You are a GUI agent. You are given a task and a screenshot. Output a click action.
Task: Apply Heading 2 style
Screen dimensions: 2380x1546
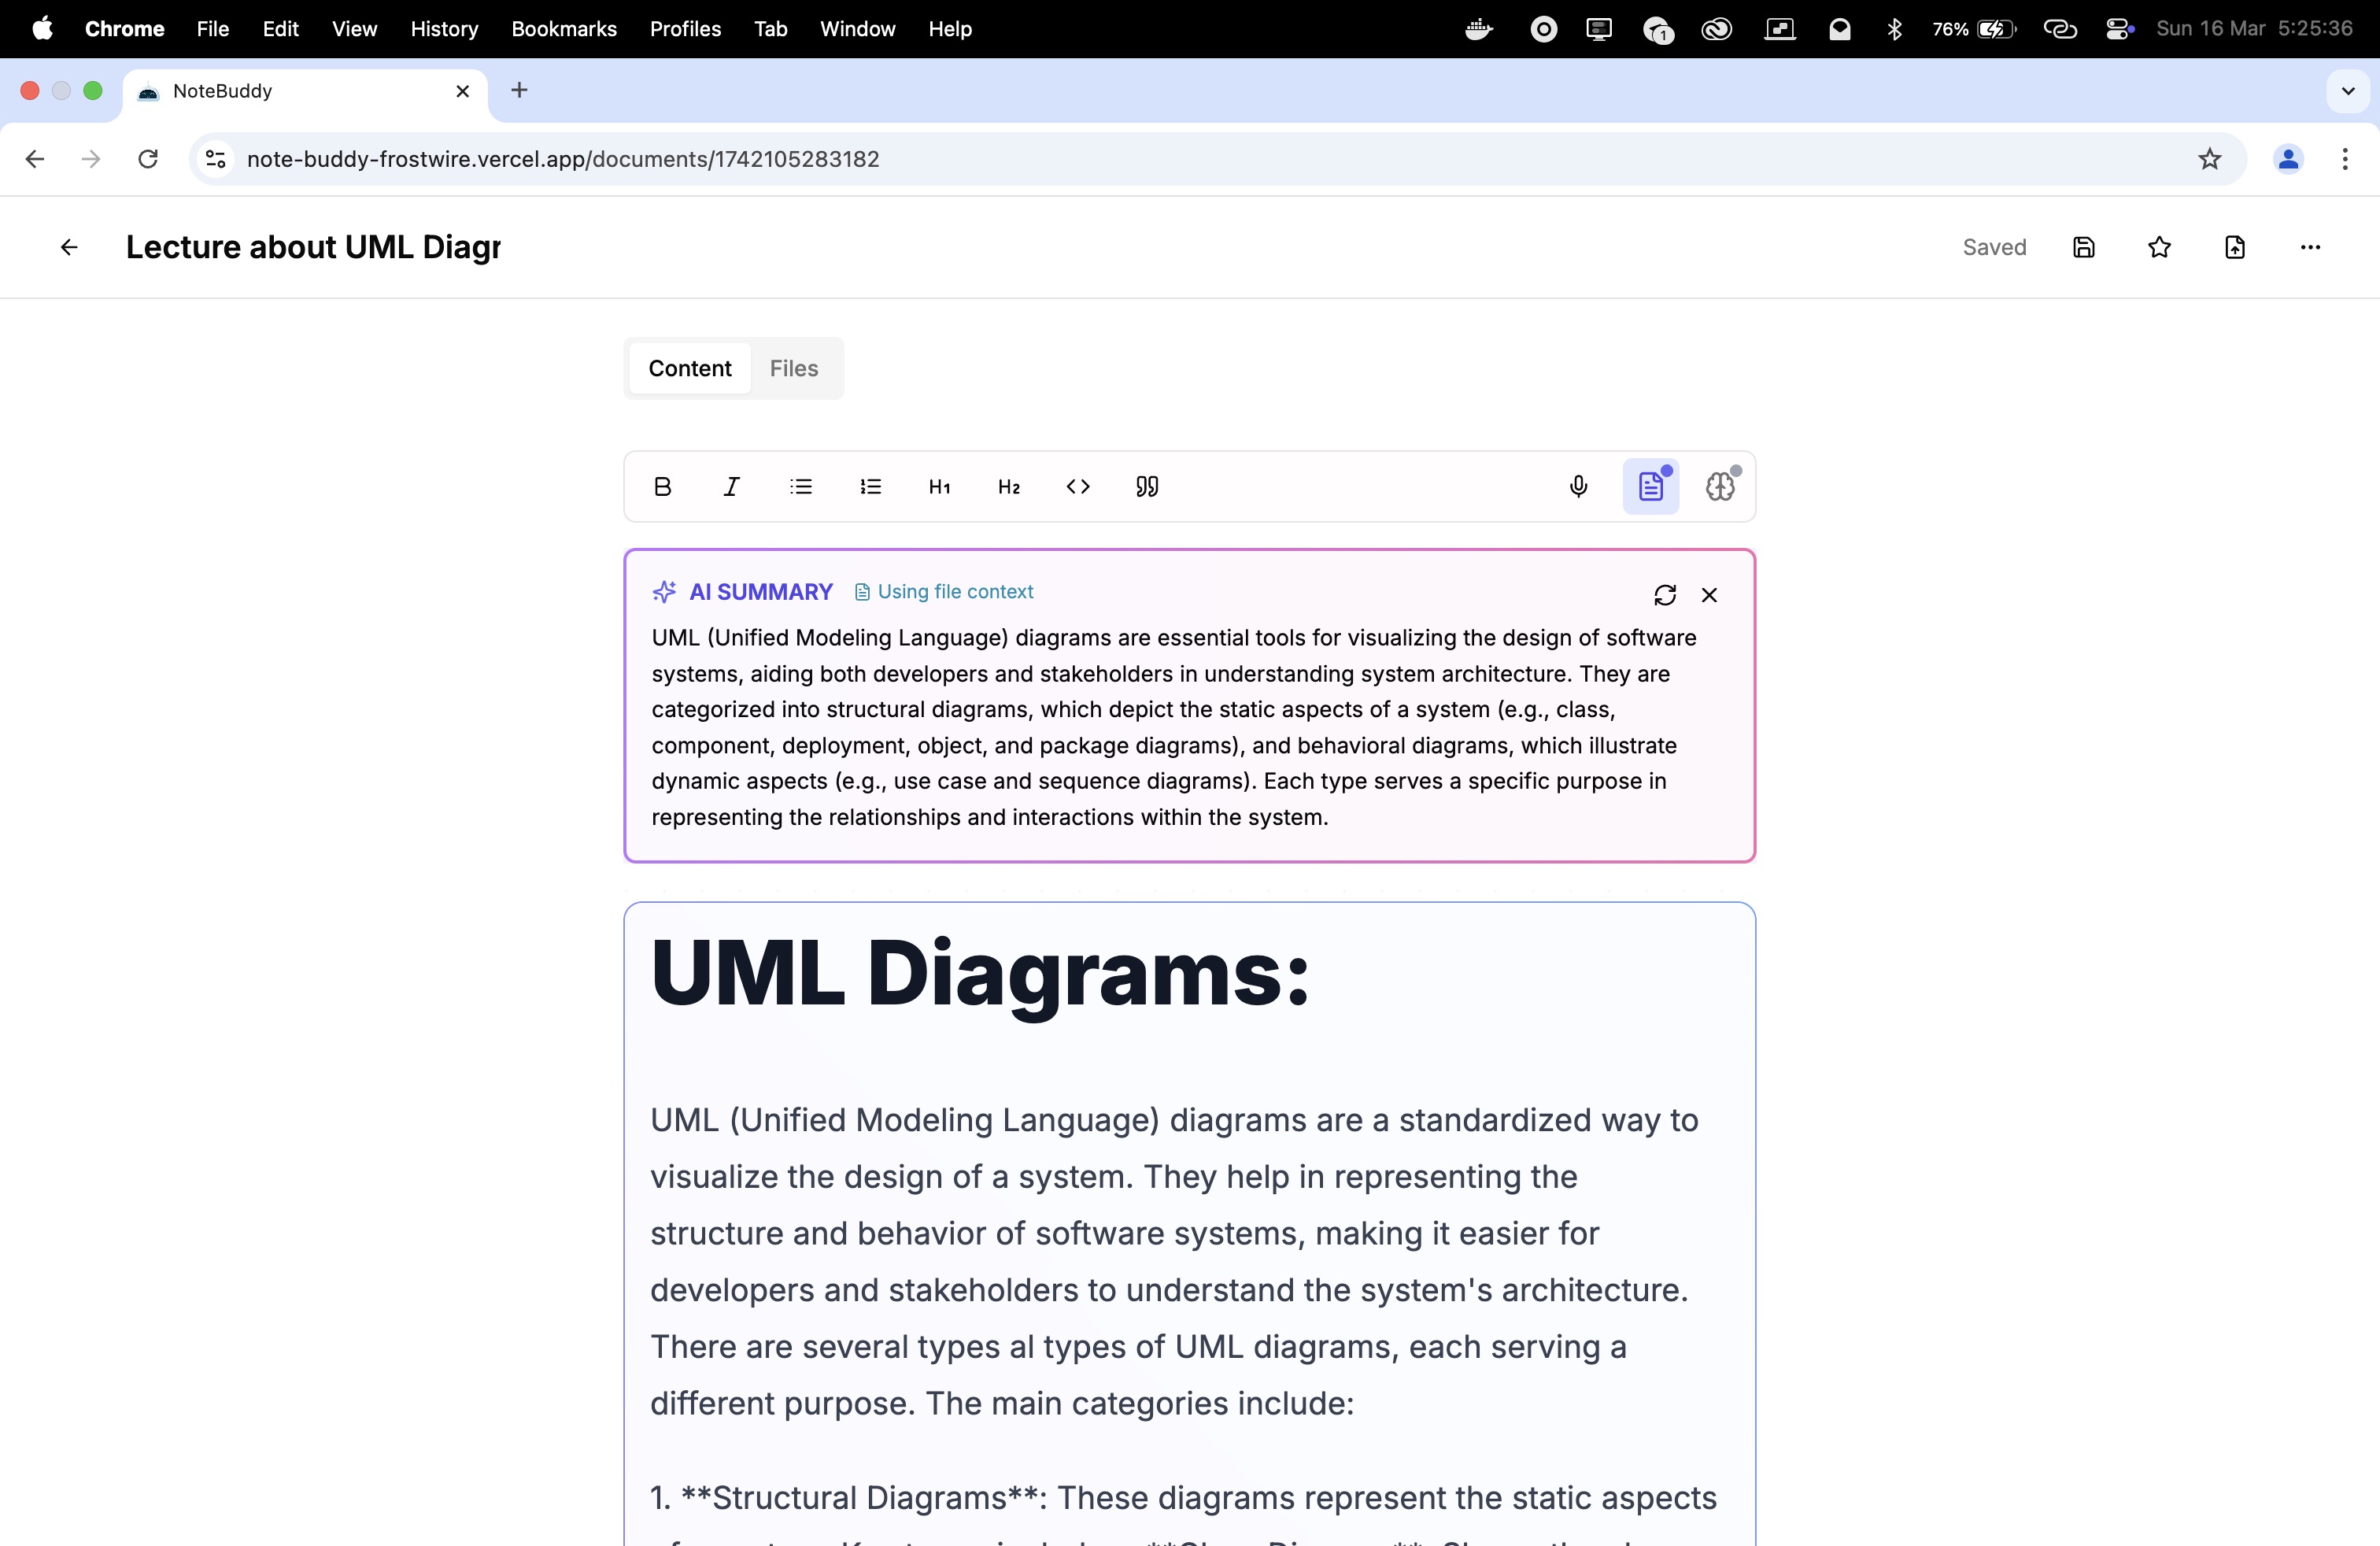tap(1009, 487)
